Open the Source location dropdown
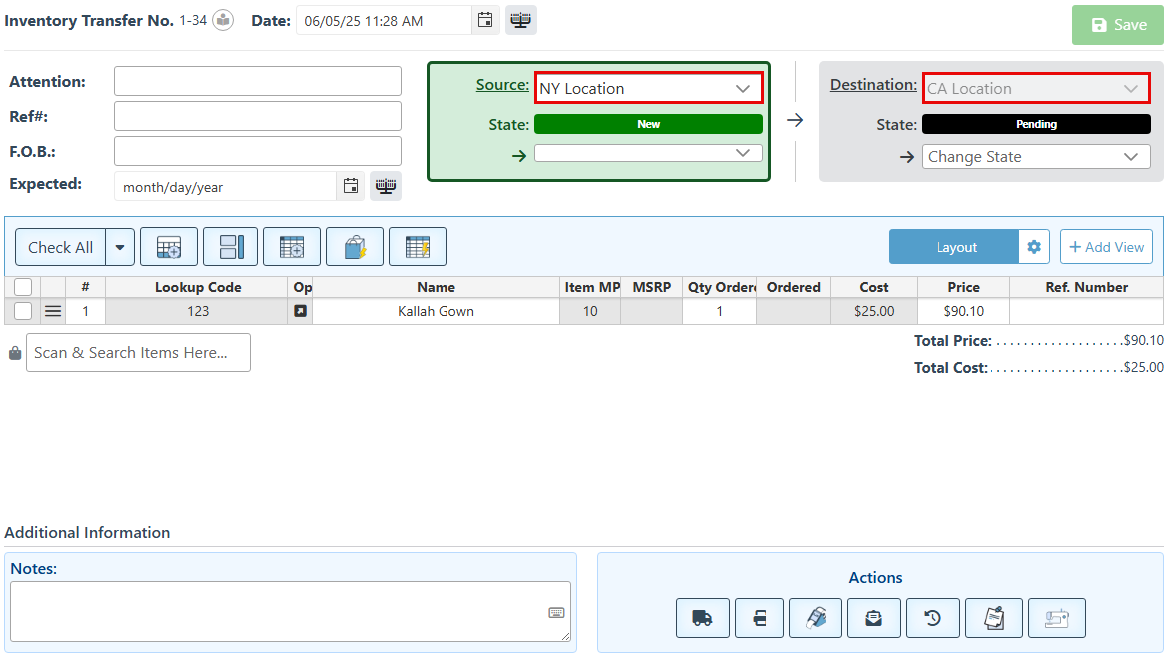 click(649, 88)
